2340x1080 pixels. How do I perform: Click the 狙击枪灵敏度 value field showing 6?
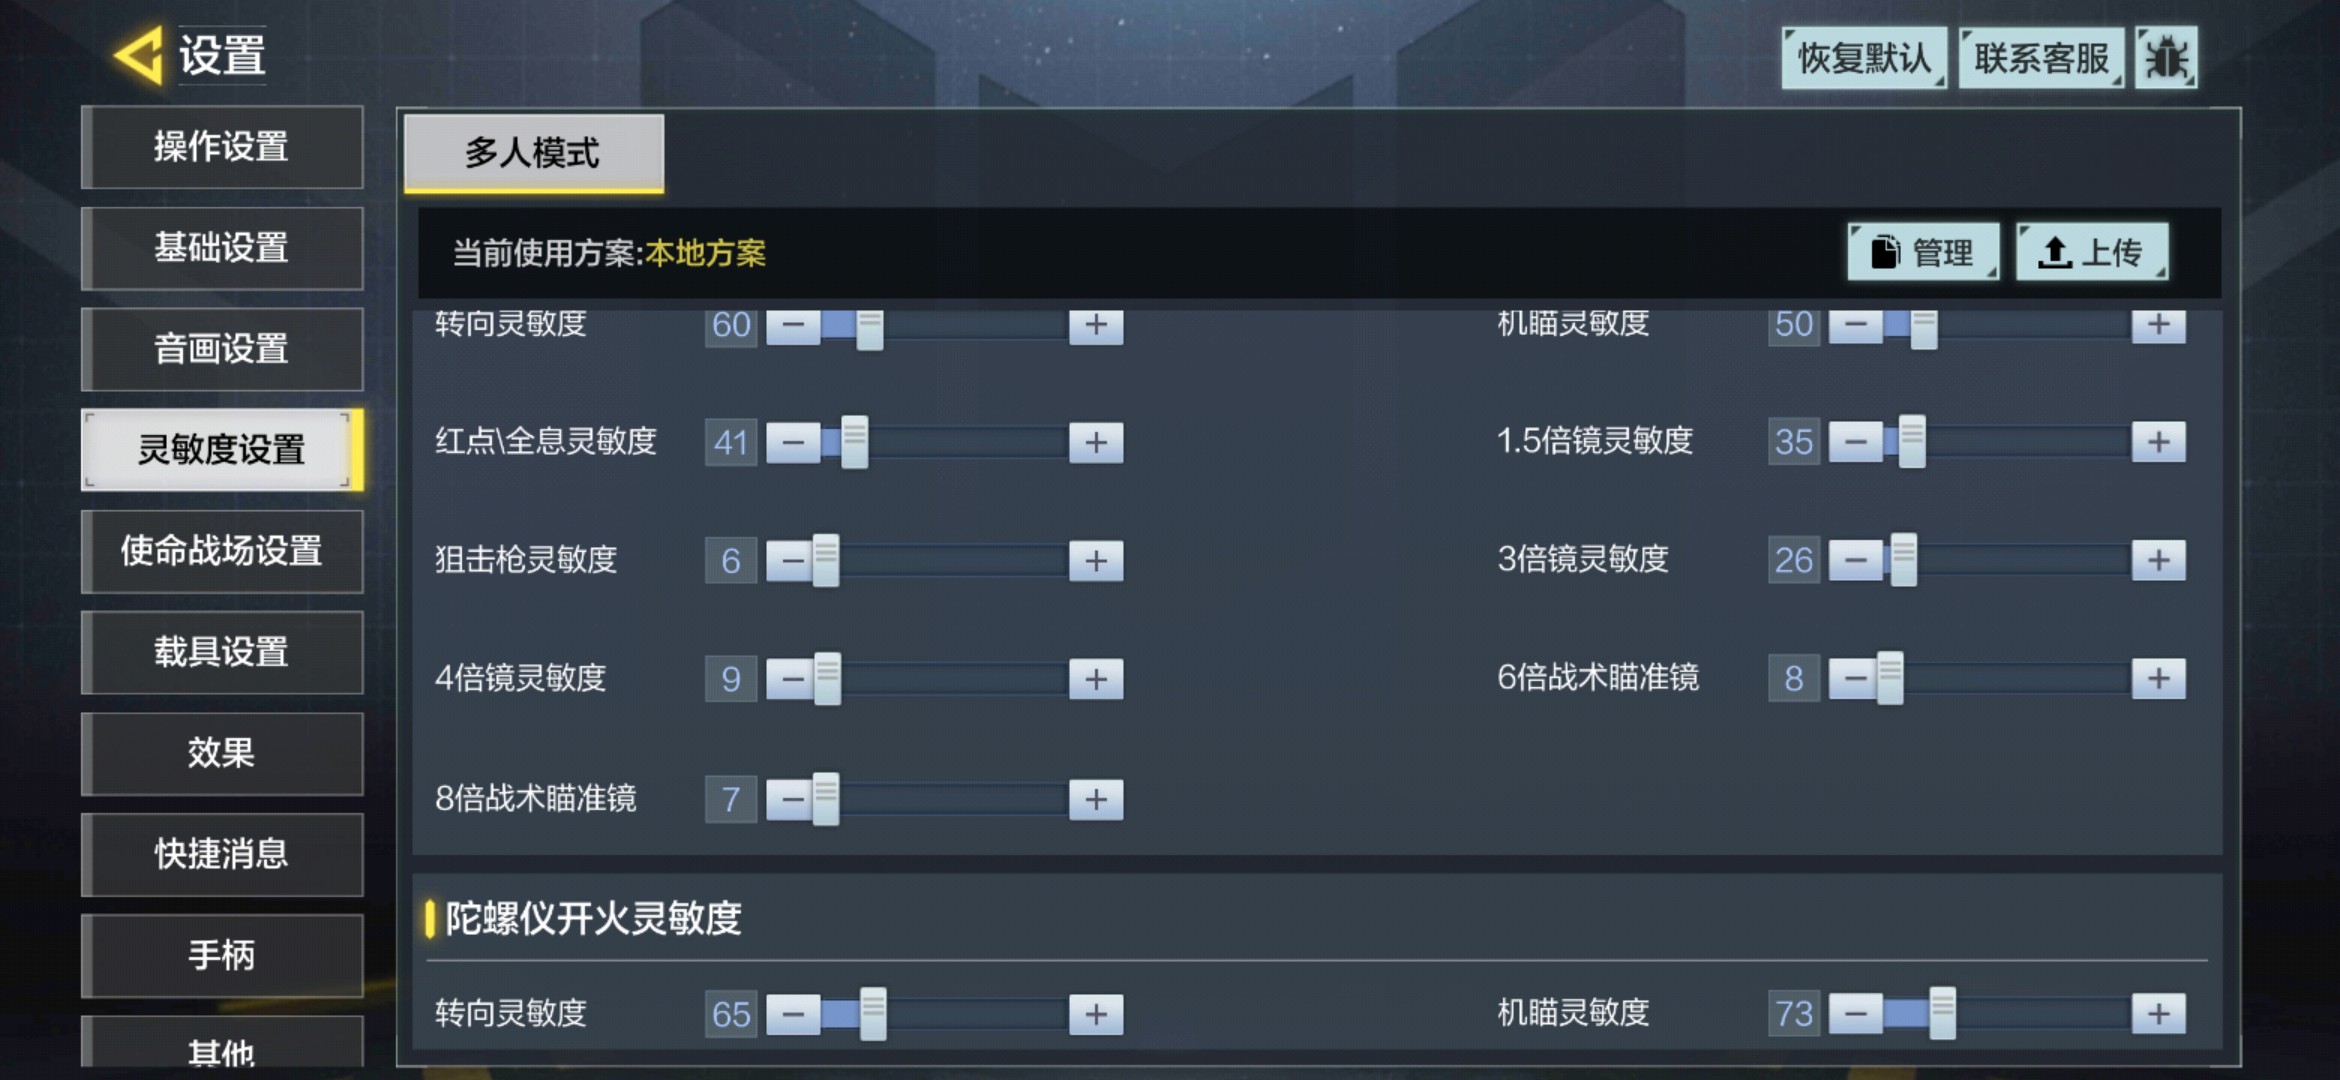730,560
